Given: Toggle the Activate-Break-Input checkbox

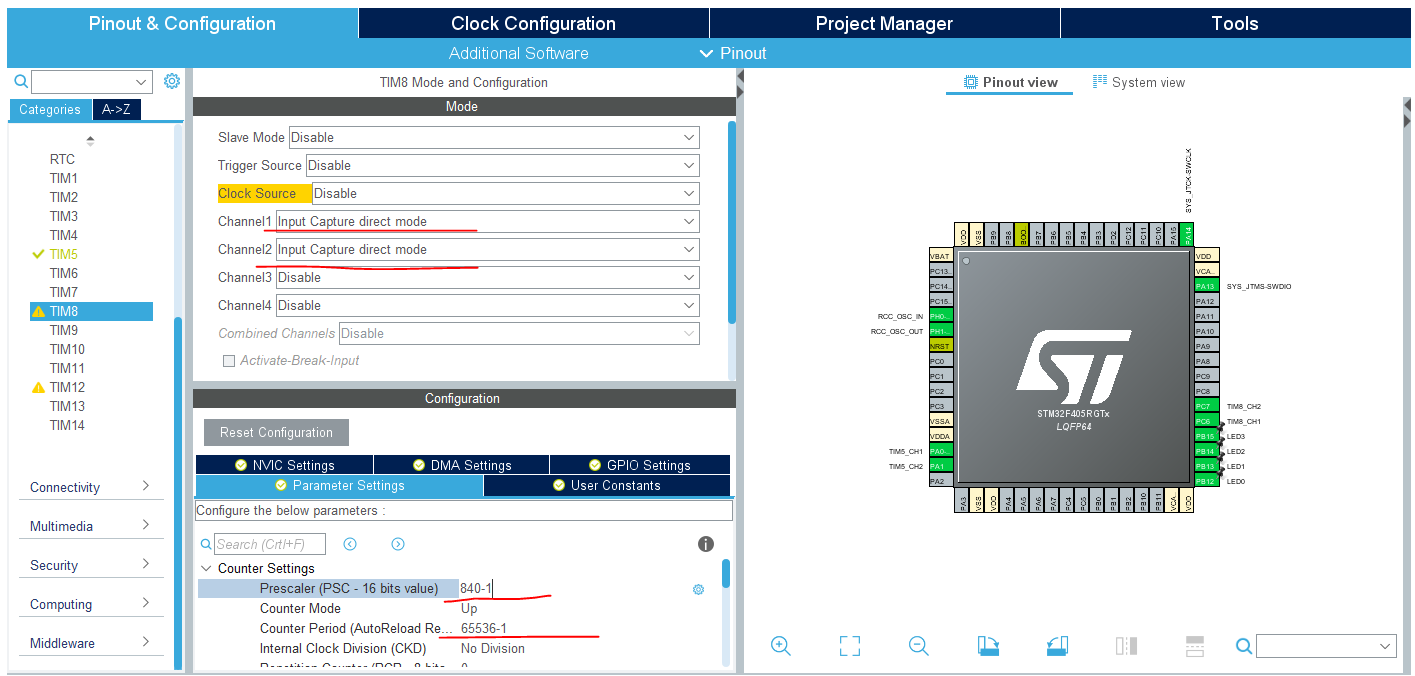Looking at the screenshot, I should pos(229,360).
